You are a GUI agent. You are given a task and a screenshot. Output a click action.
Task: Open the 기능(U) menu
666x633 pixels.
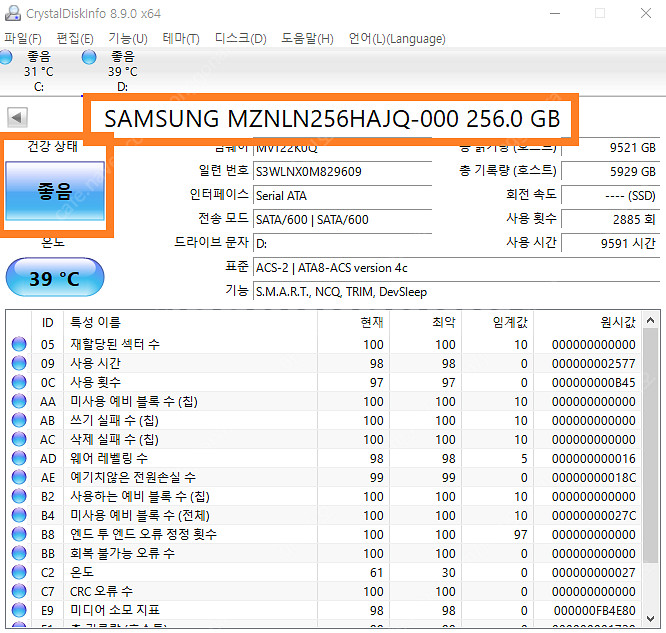click(128, 39)
